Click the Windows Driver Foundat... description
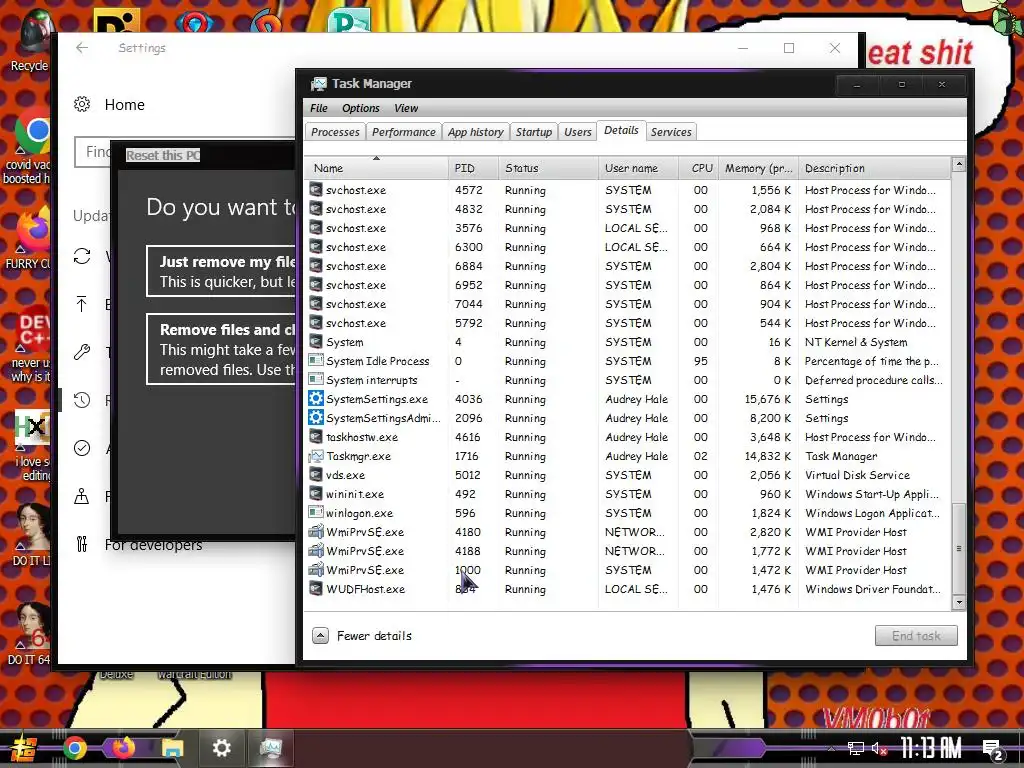1024x768 pixels. [872, 589]
